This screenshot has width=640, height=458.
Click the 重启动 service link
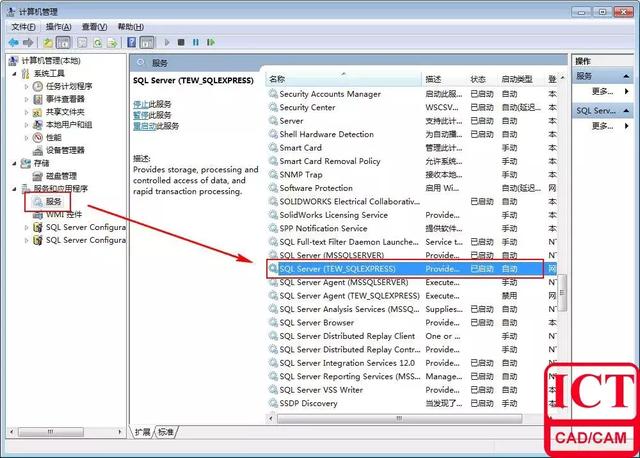click(144, 126)
